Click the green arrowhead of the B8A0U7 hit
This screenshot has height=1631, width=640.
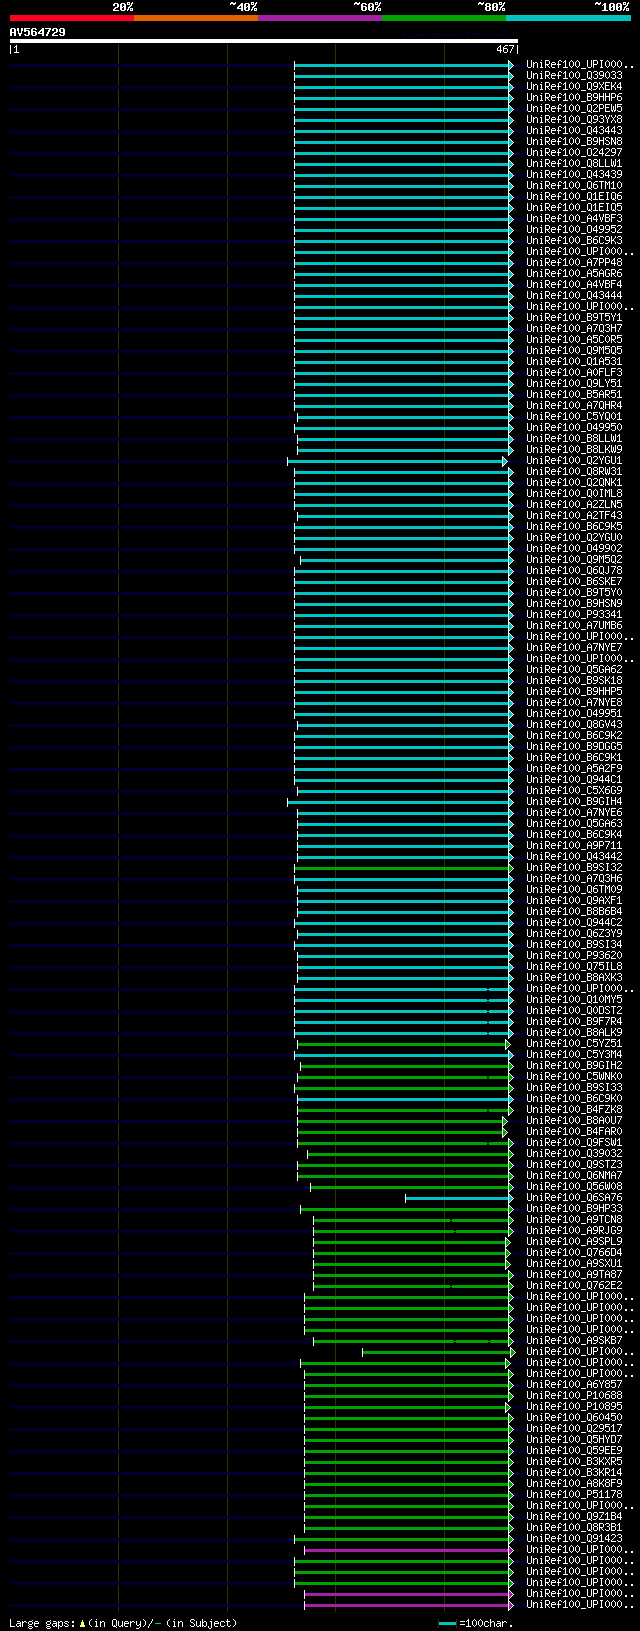505,1121
